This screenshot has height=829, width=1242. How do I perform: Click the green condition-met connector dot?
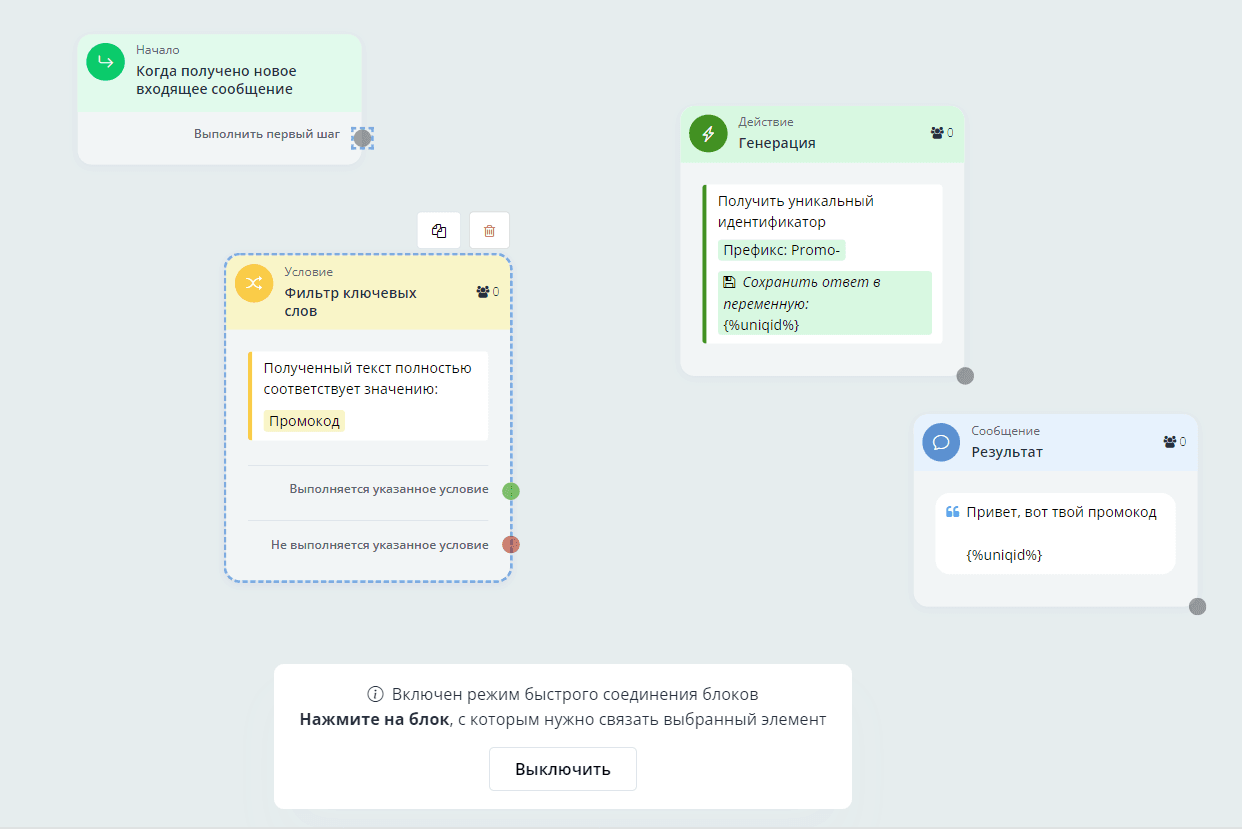511,491
